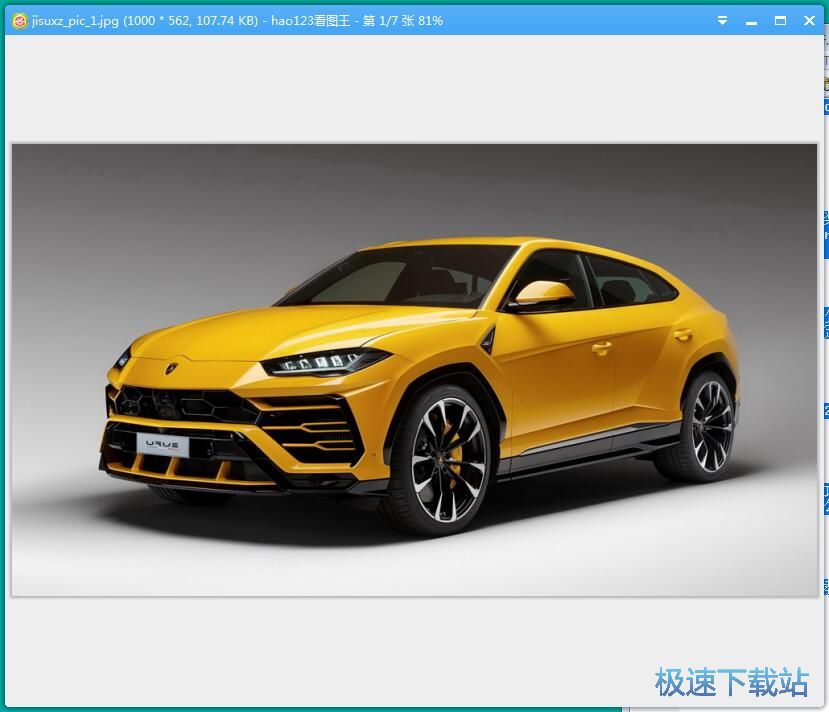Maximize the image viewer window
The height and width of the screenshot is (712, 829).
coord(780,19)
